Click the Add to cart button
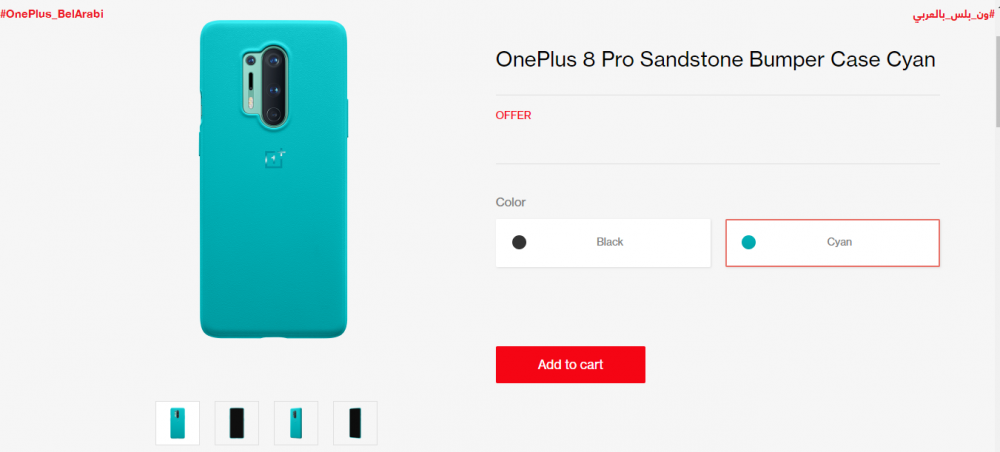1000x452 pixels. 570,365
